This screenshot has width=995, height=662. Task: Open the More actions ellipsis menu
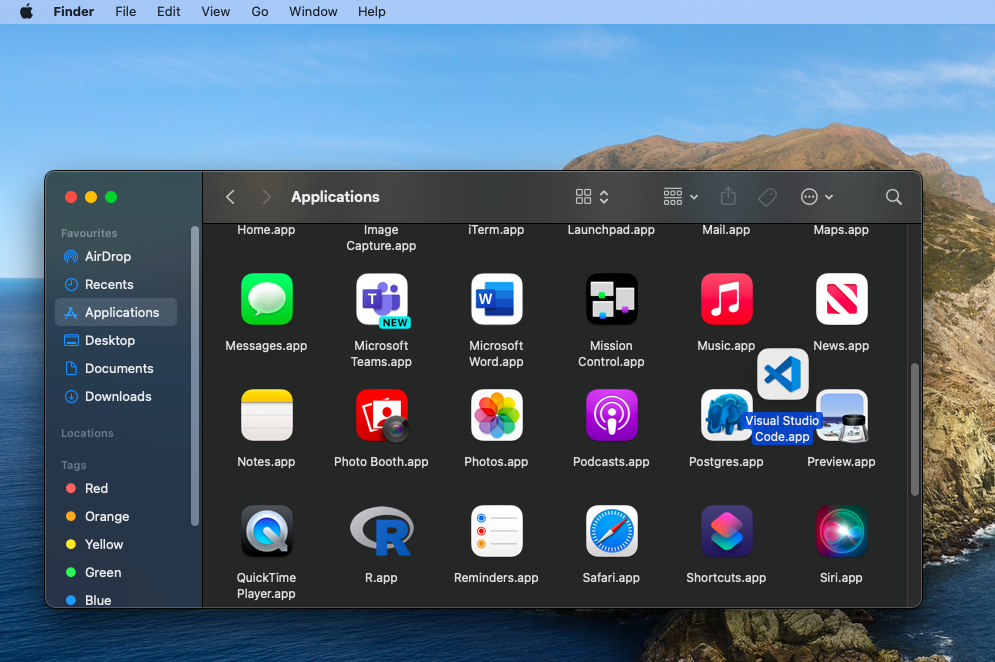point(816,197)
